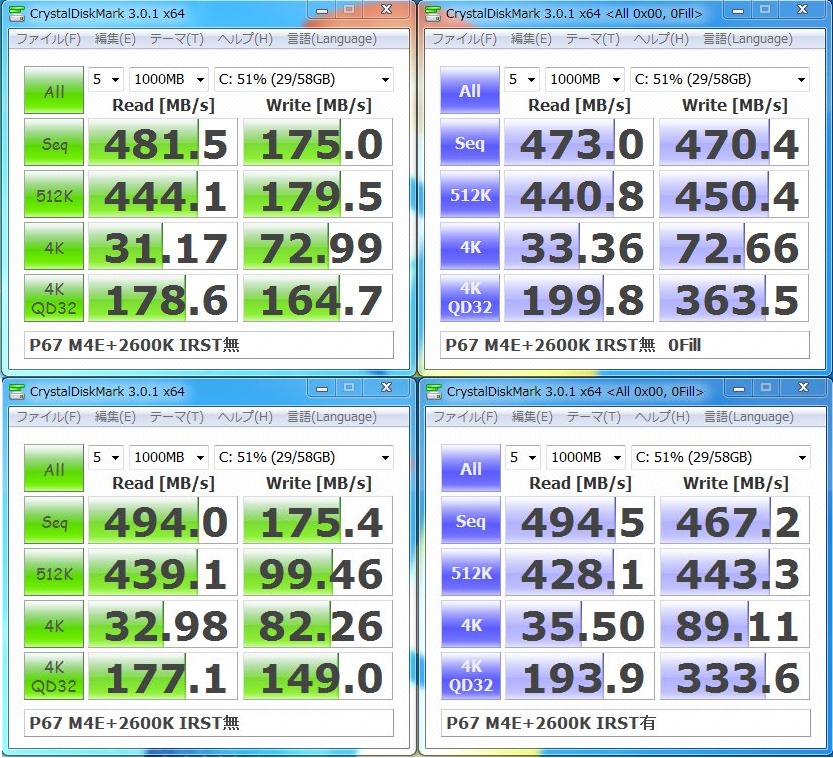Viewport: 833px width, 758px height.
Task: Open drive C: dropdown in top-left window
Action: click(303, 80)
